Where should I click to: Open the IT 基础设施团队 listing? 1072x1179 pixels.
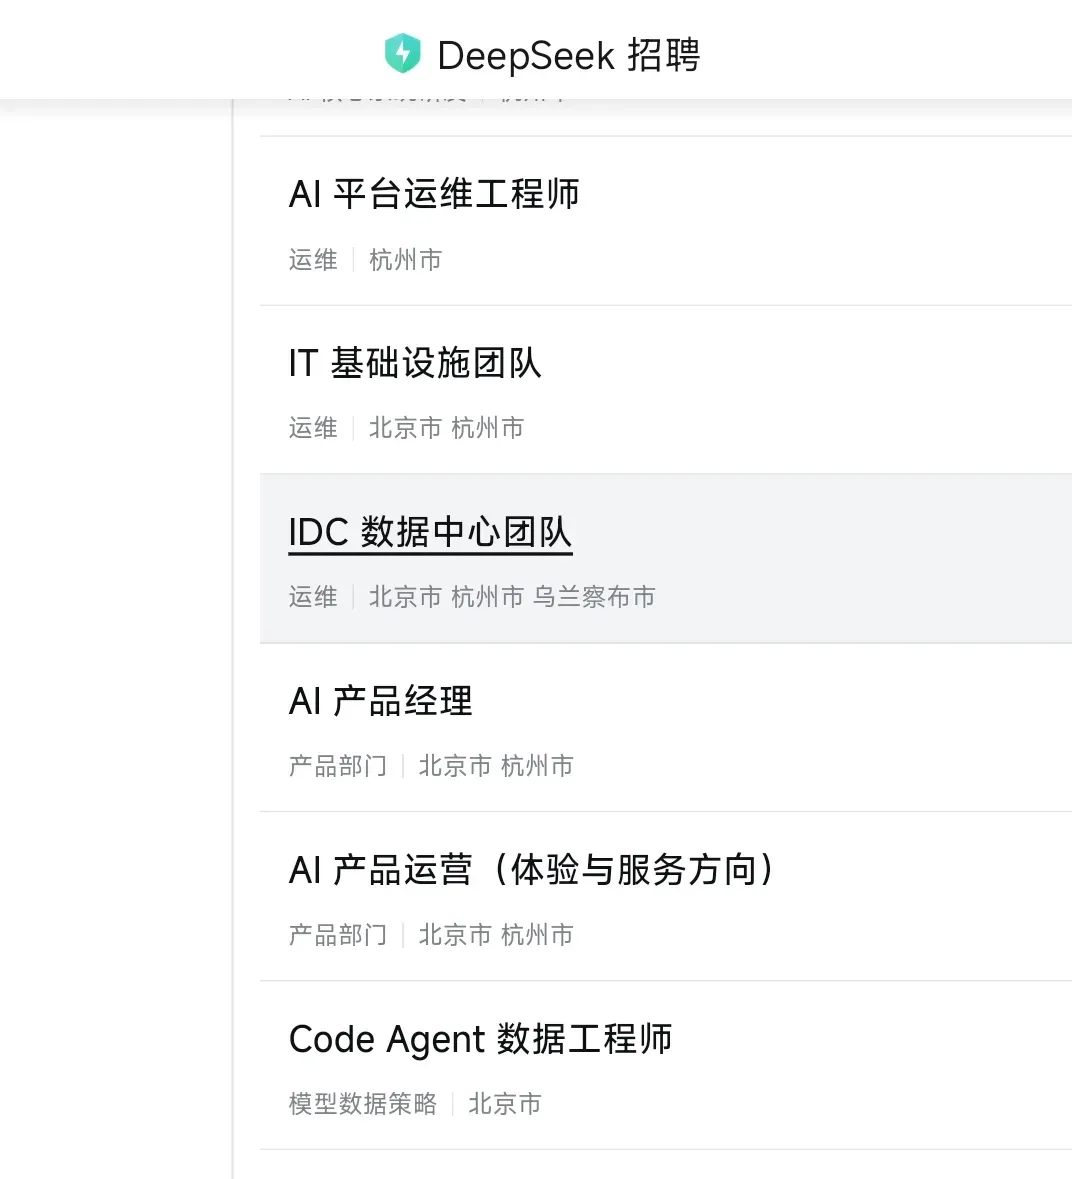(x=415, y=363)
